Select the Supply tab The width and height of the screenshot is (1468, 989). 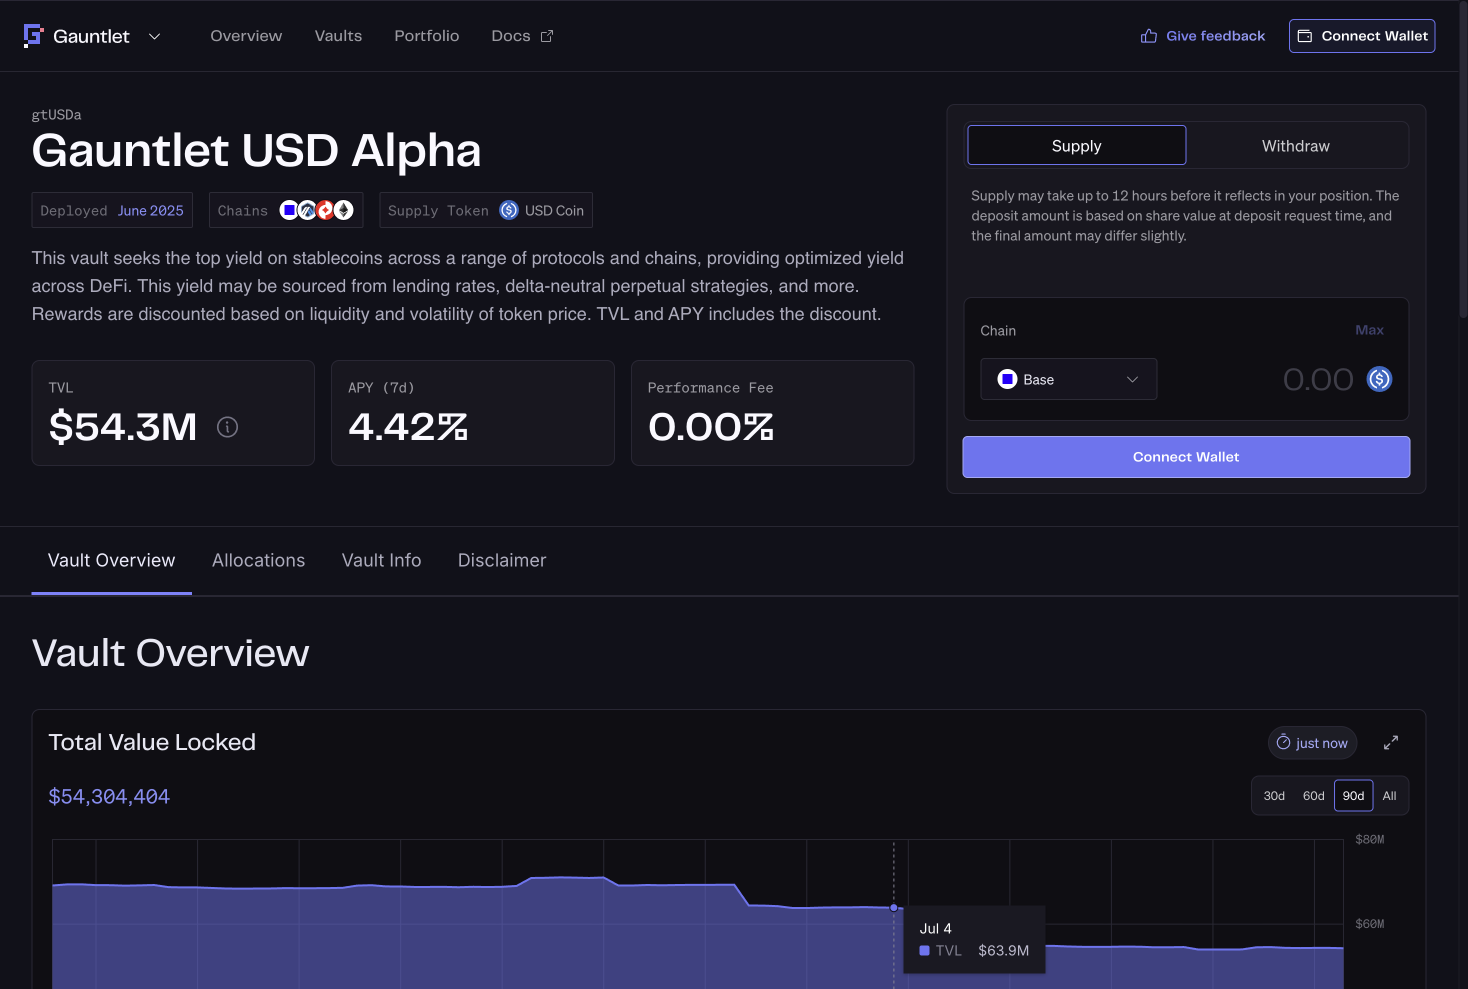point(1077,146)
